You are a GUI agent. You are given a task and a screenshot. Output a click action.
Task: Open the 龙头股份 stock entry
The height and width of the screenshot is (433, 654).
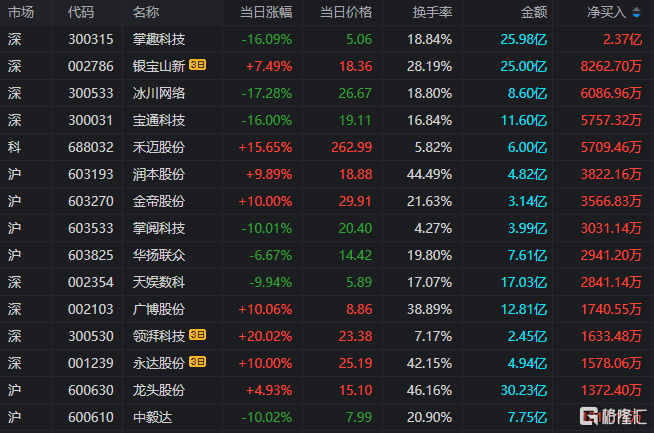pyautogui.click(x=327, y=390)
